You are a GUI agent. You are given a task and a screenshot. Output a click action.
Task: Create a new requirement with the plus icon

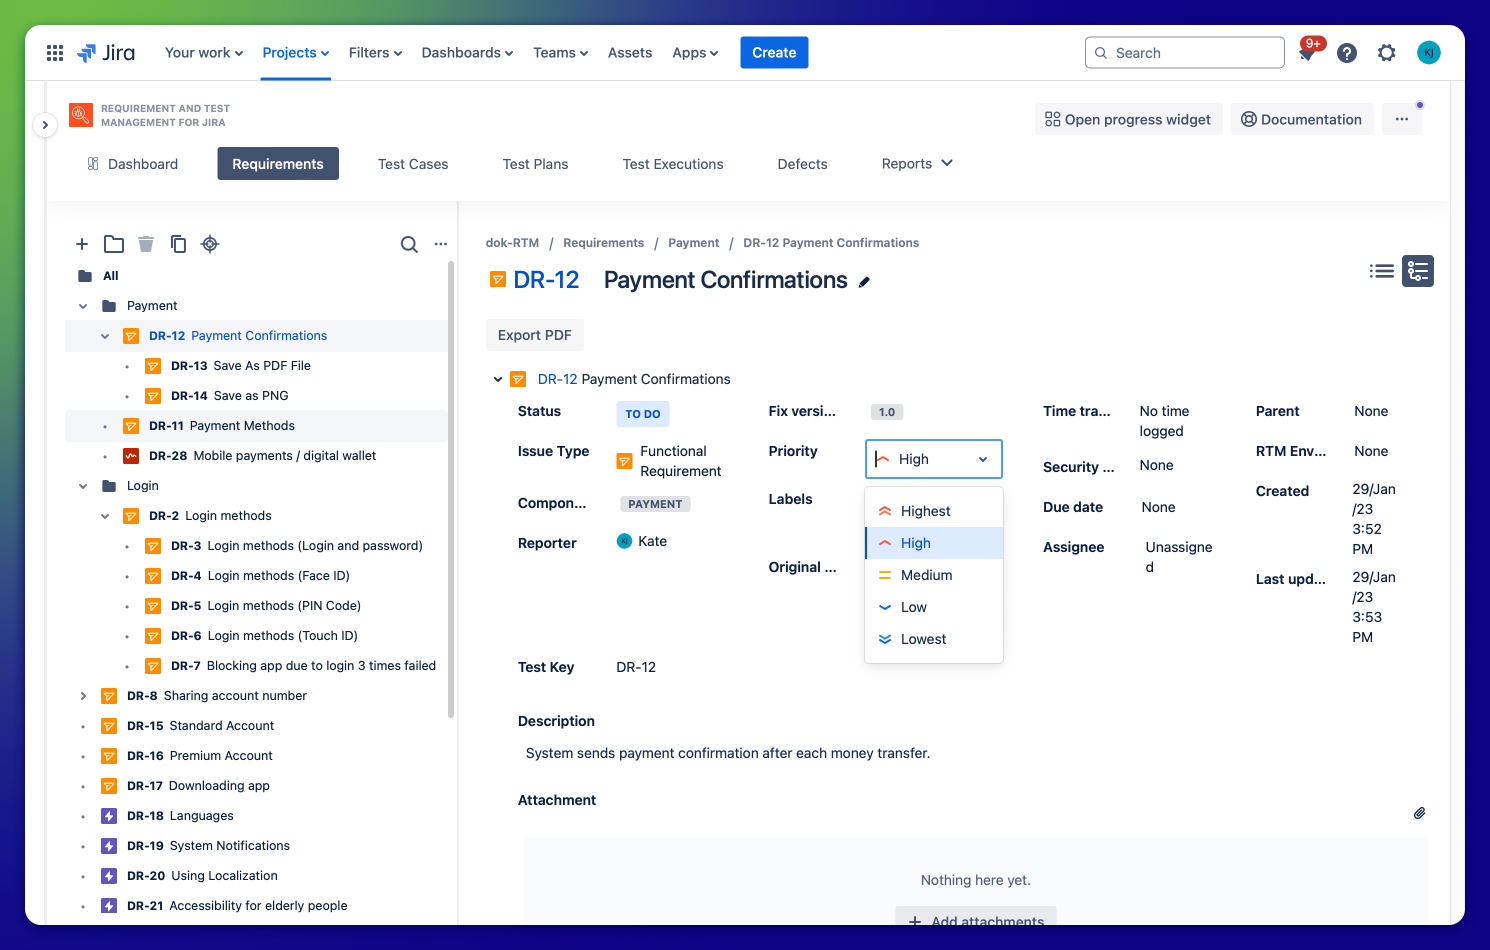point(81,244)
